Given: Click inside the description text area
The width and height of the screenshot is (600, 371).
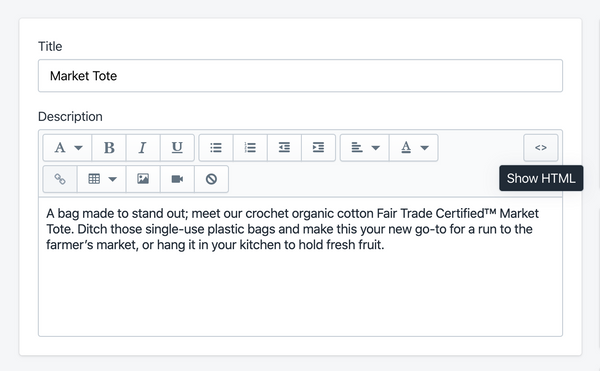Looking at the screenshot, I should (300, 267).
